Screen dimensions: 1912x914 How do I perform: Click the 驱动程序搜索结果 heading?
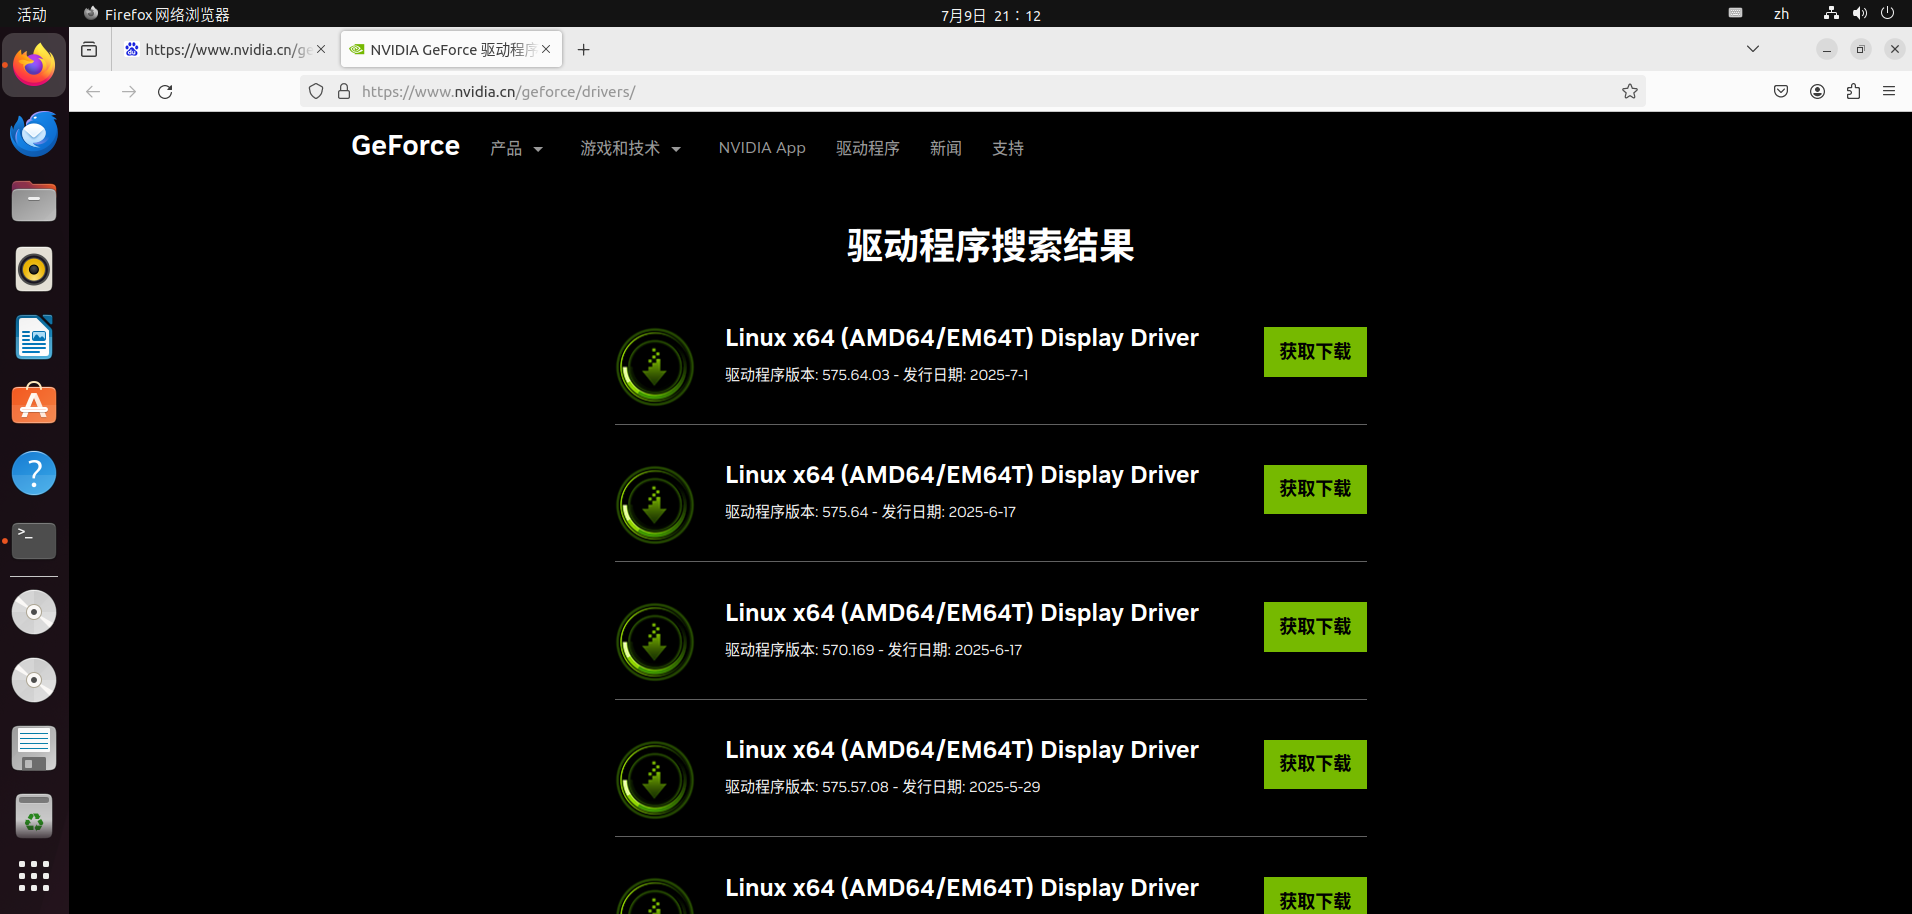pyautogui.click(x=991, y=246)
